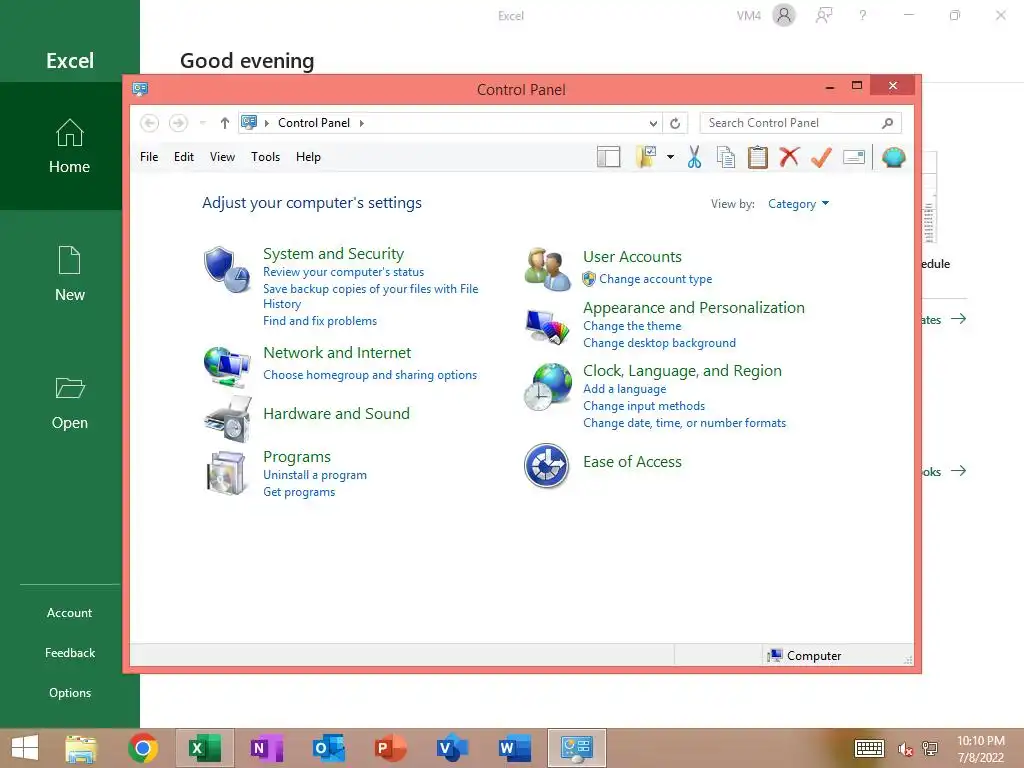Screen dimensions: 1024x768
Task: Click Uninstall a program link
Action: (x=315, y=475)
